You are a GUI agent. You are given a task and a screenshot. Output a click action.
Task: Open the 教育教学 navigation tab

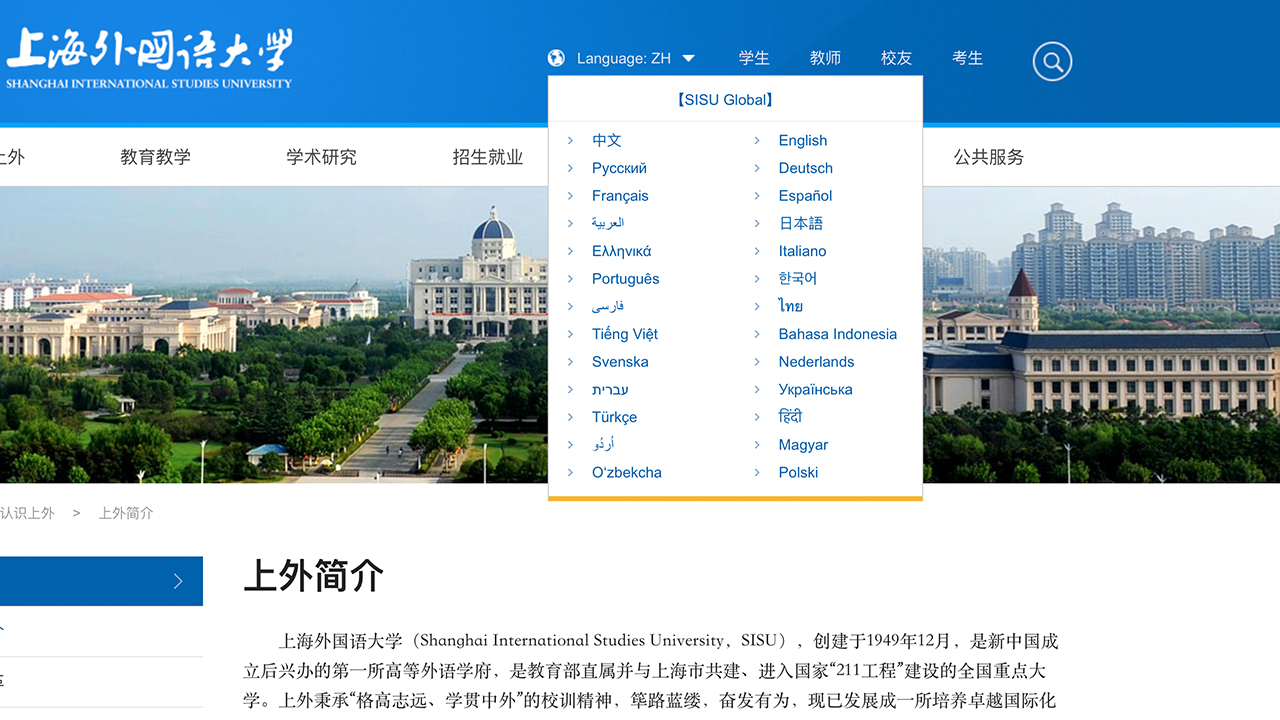tap(155, 157)
